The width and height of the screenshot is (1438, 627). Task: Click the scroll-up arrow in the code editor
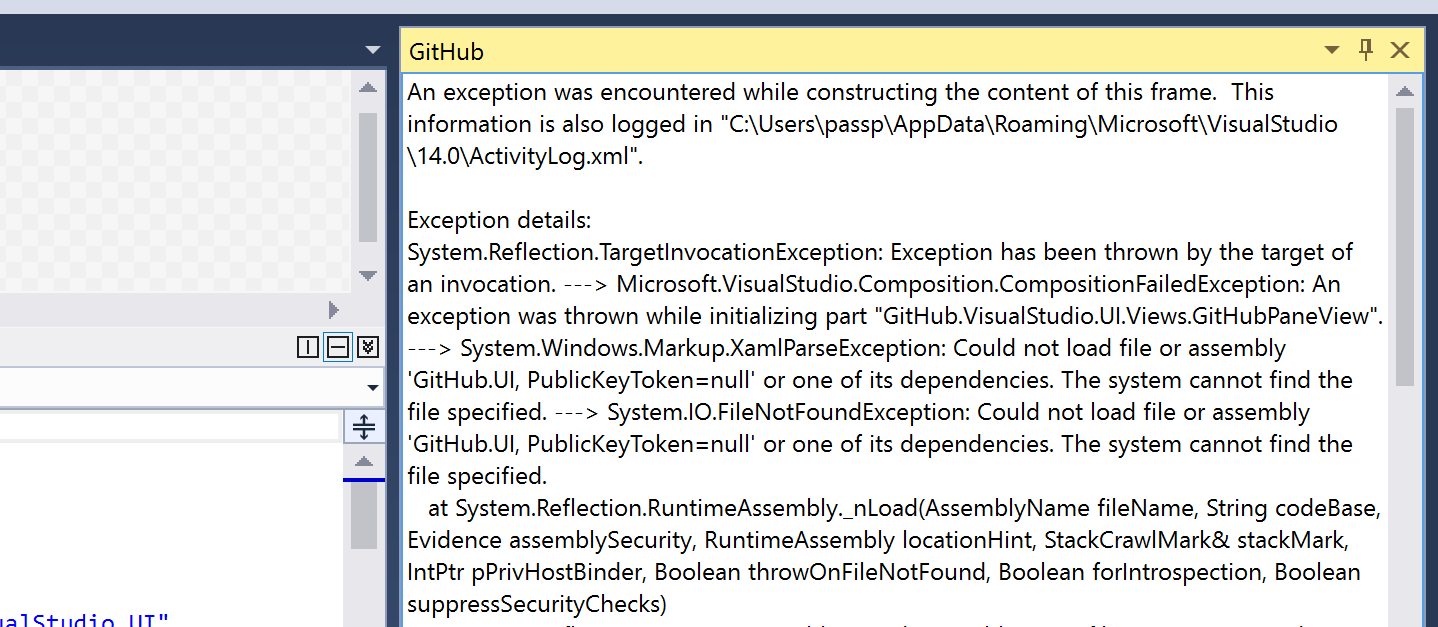point(366,461)
